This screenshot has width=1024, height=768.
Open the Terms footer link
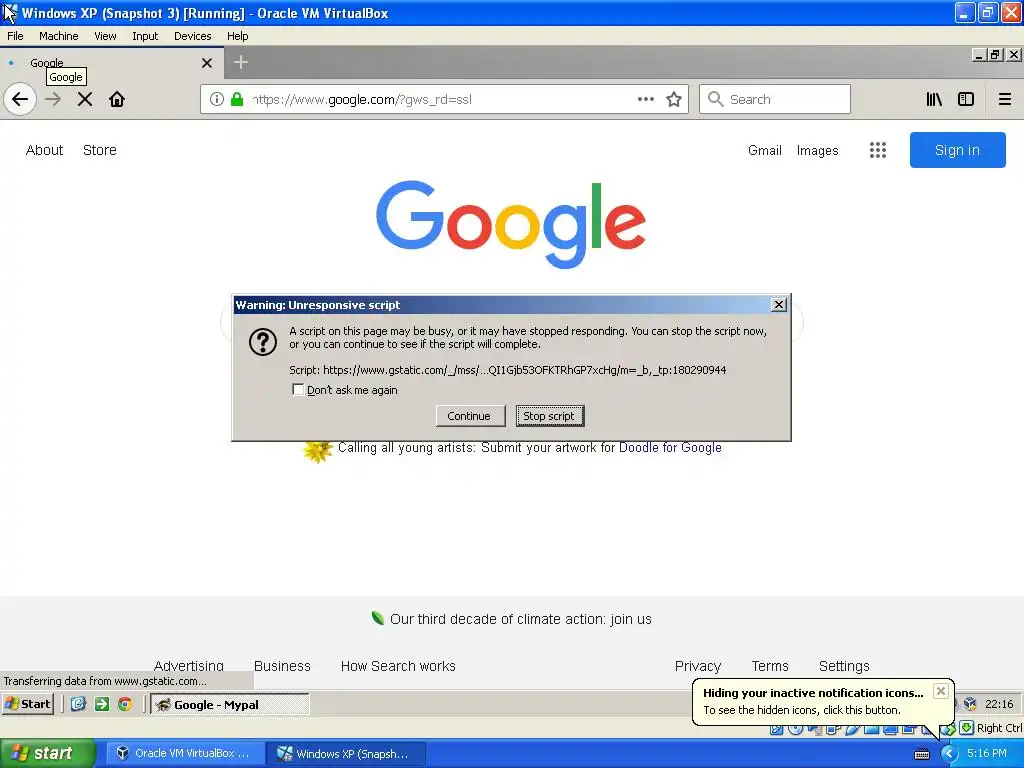(770, 666)
